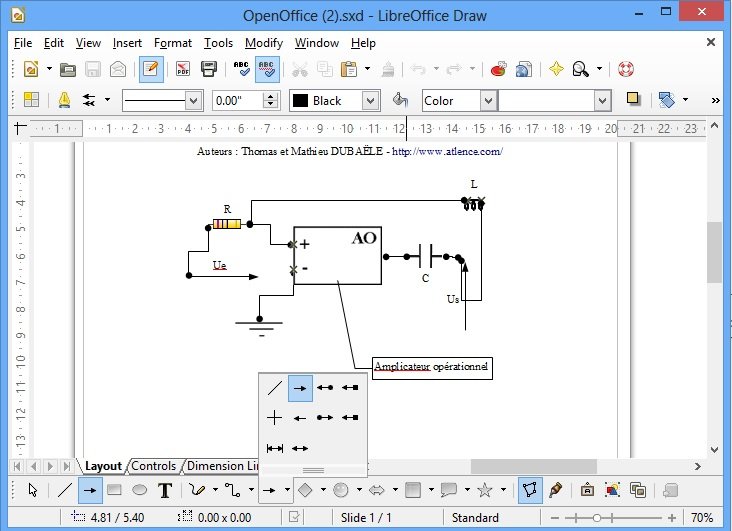Viewport: 732px width, 531px height.
Task: Select the Text tool
Action: [x=165, y=490]
